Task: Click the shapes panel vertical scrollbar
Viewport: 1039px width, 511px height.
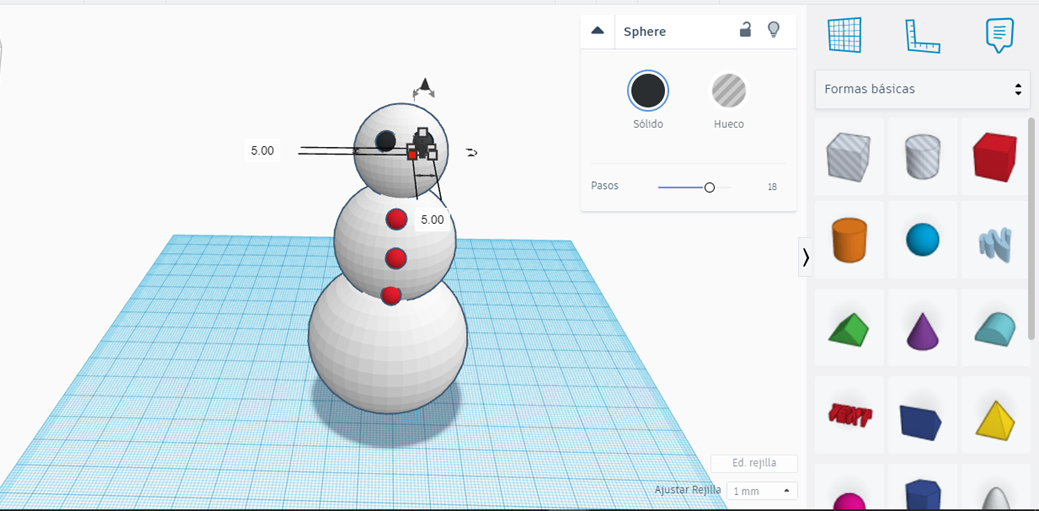Action: click(1031, 229)
